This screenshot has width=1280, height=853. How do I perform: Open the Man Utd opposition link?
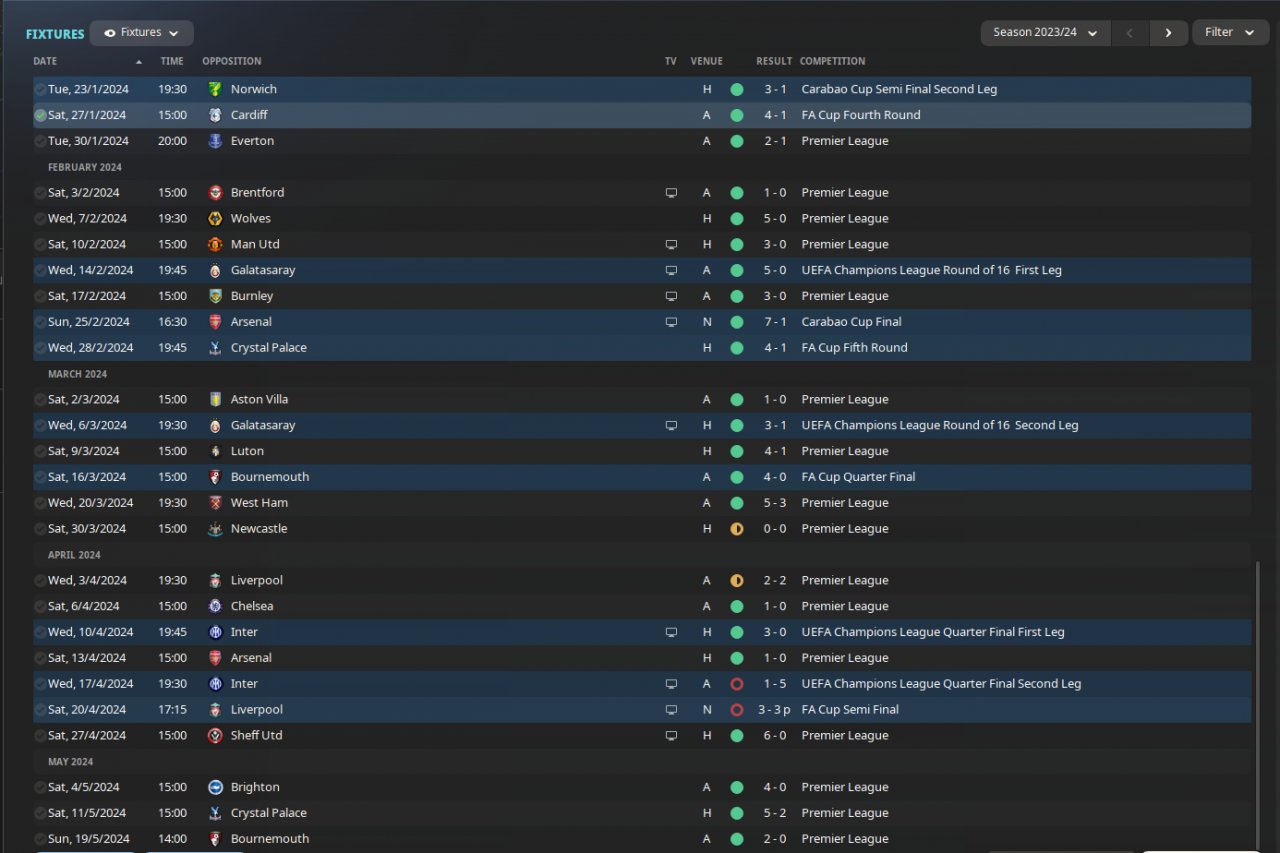point(255,244)
